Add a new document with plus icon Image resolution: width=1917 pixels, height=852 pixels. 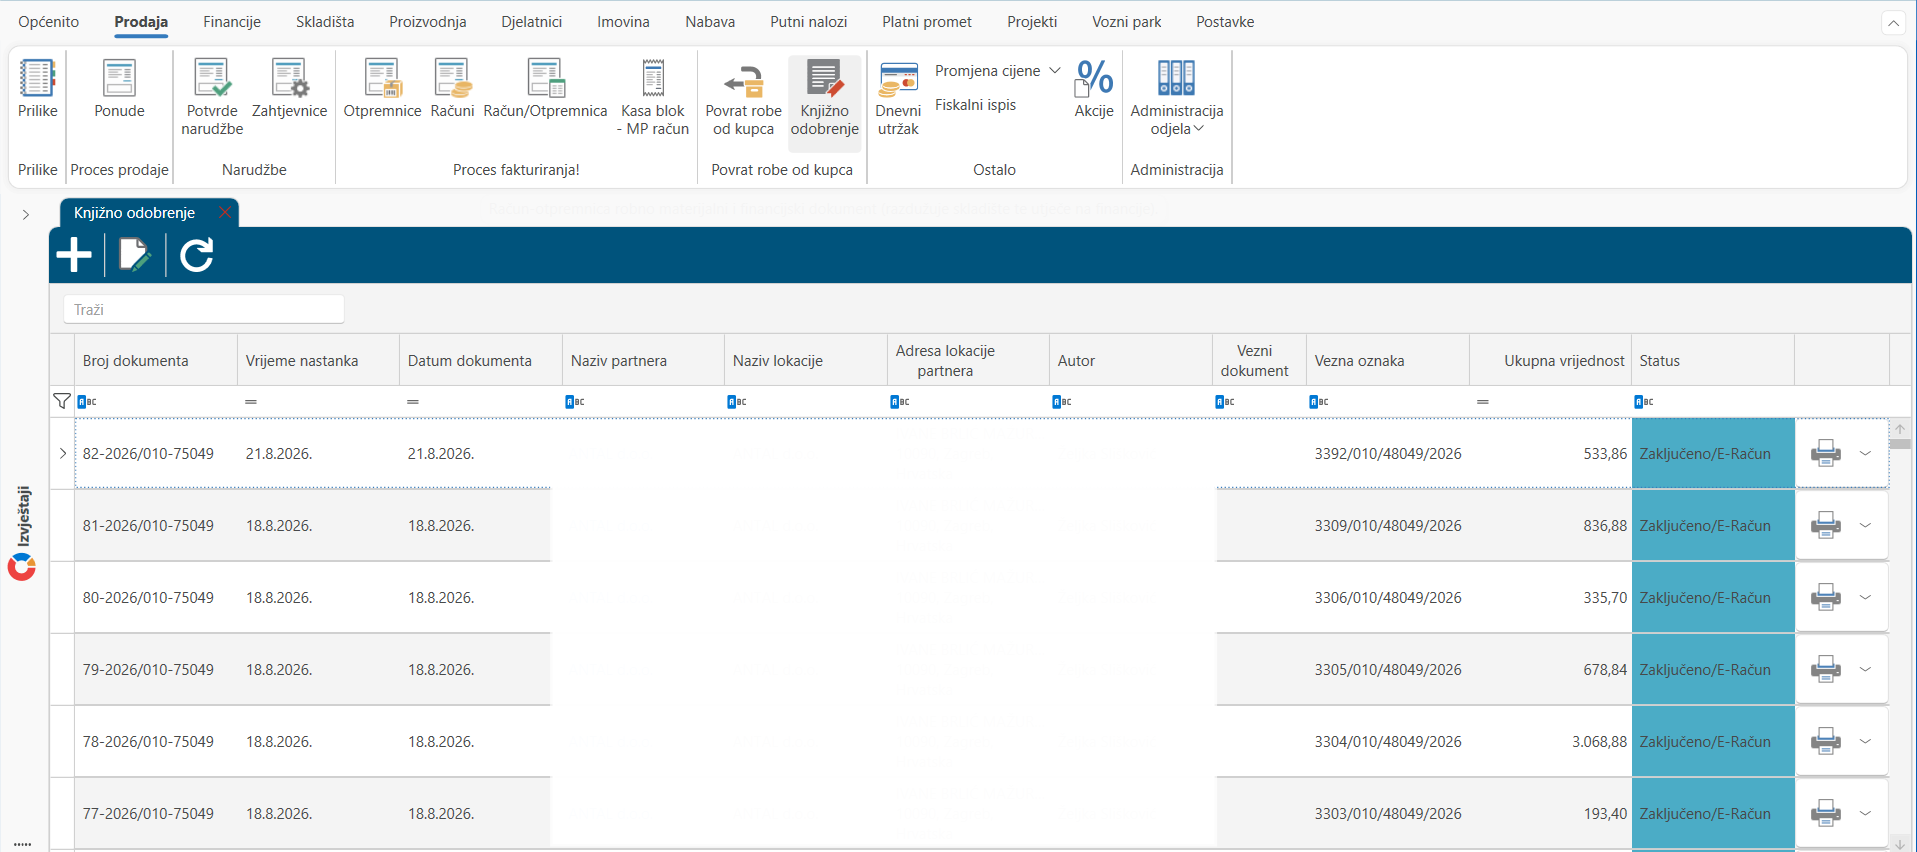pos(74,255)
